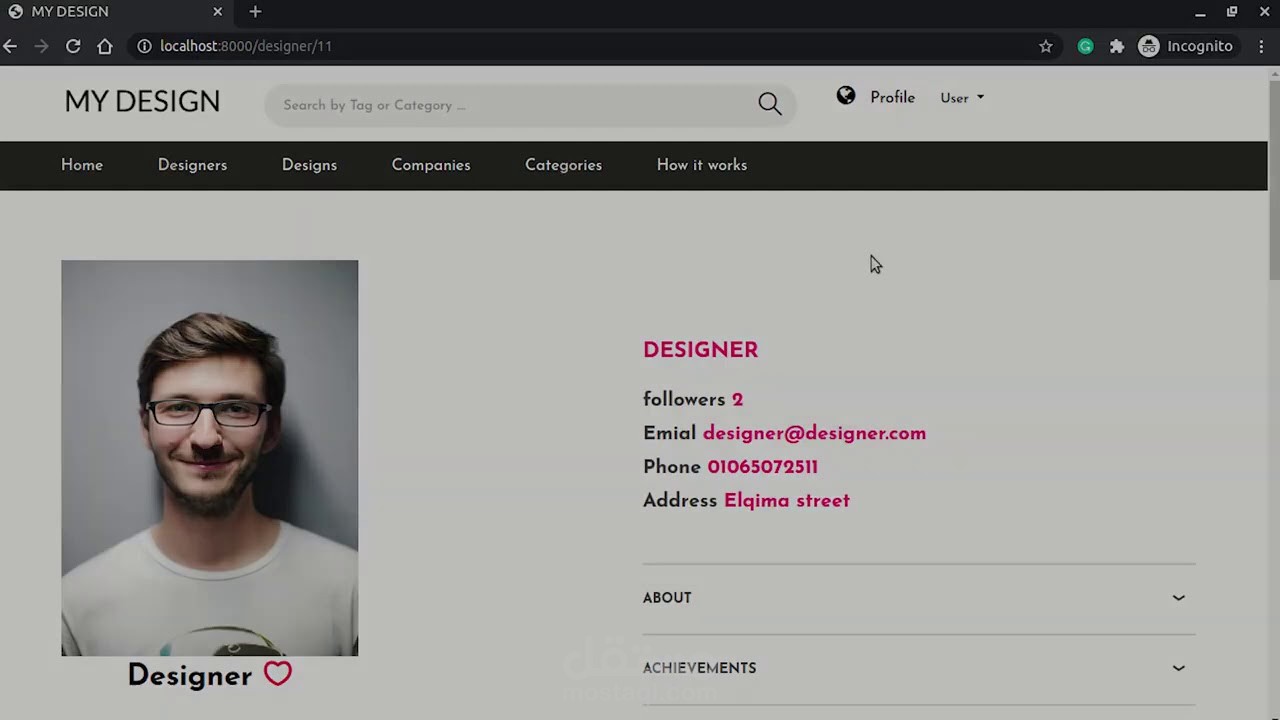Select Designers in the navigation bar
1280x720 pixels.
[192, 165]
